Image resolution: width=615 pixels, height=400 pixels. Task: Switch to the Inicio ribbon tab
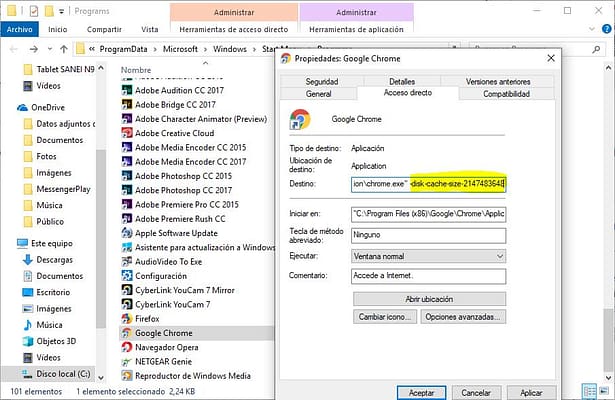click(58, 29)
